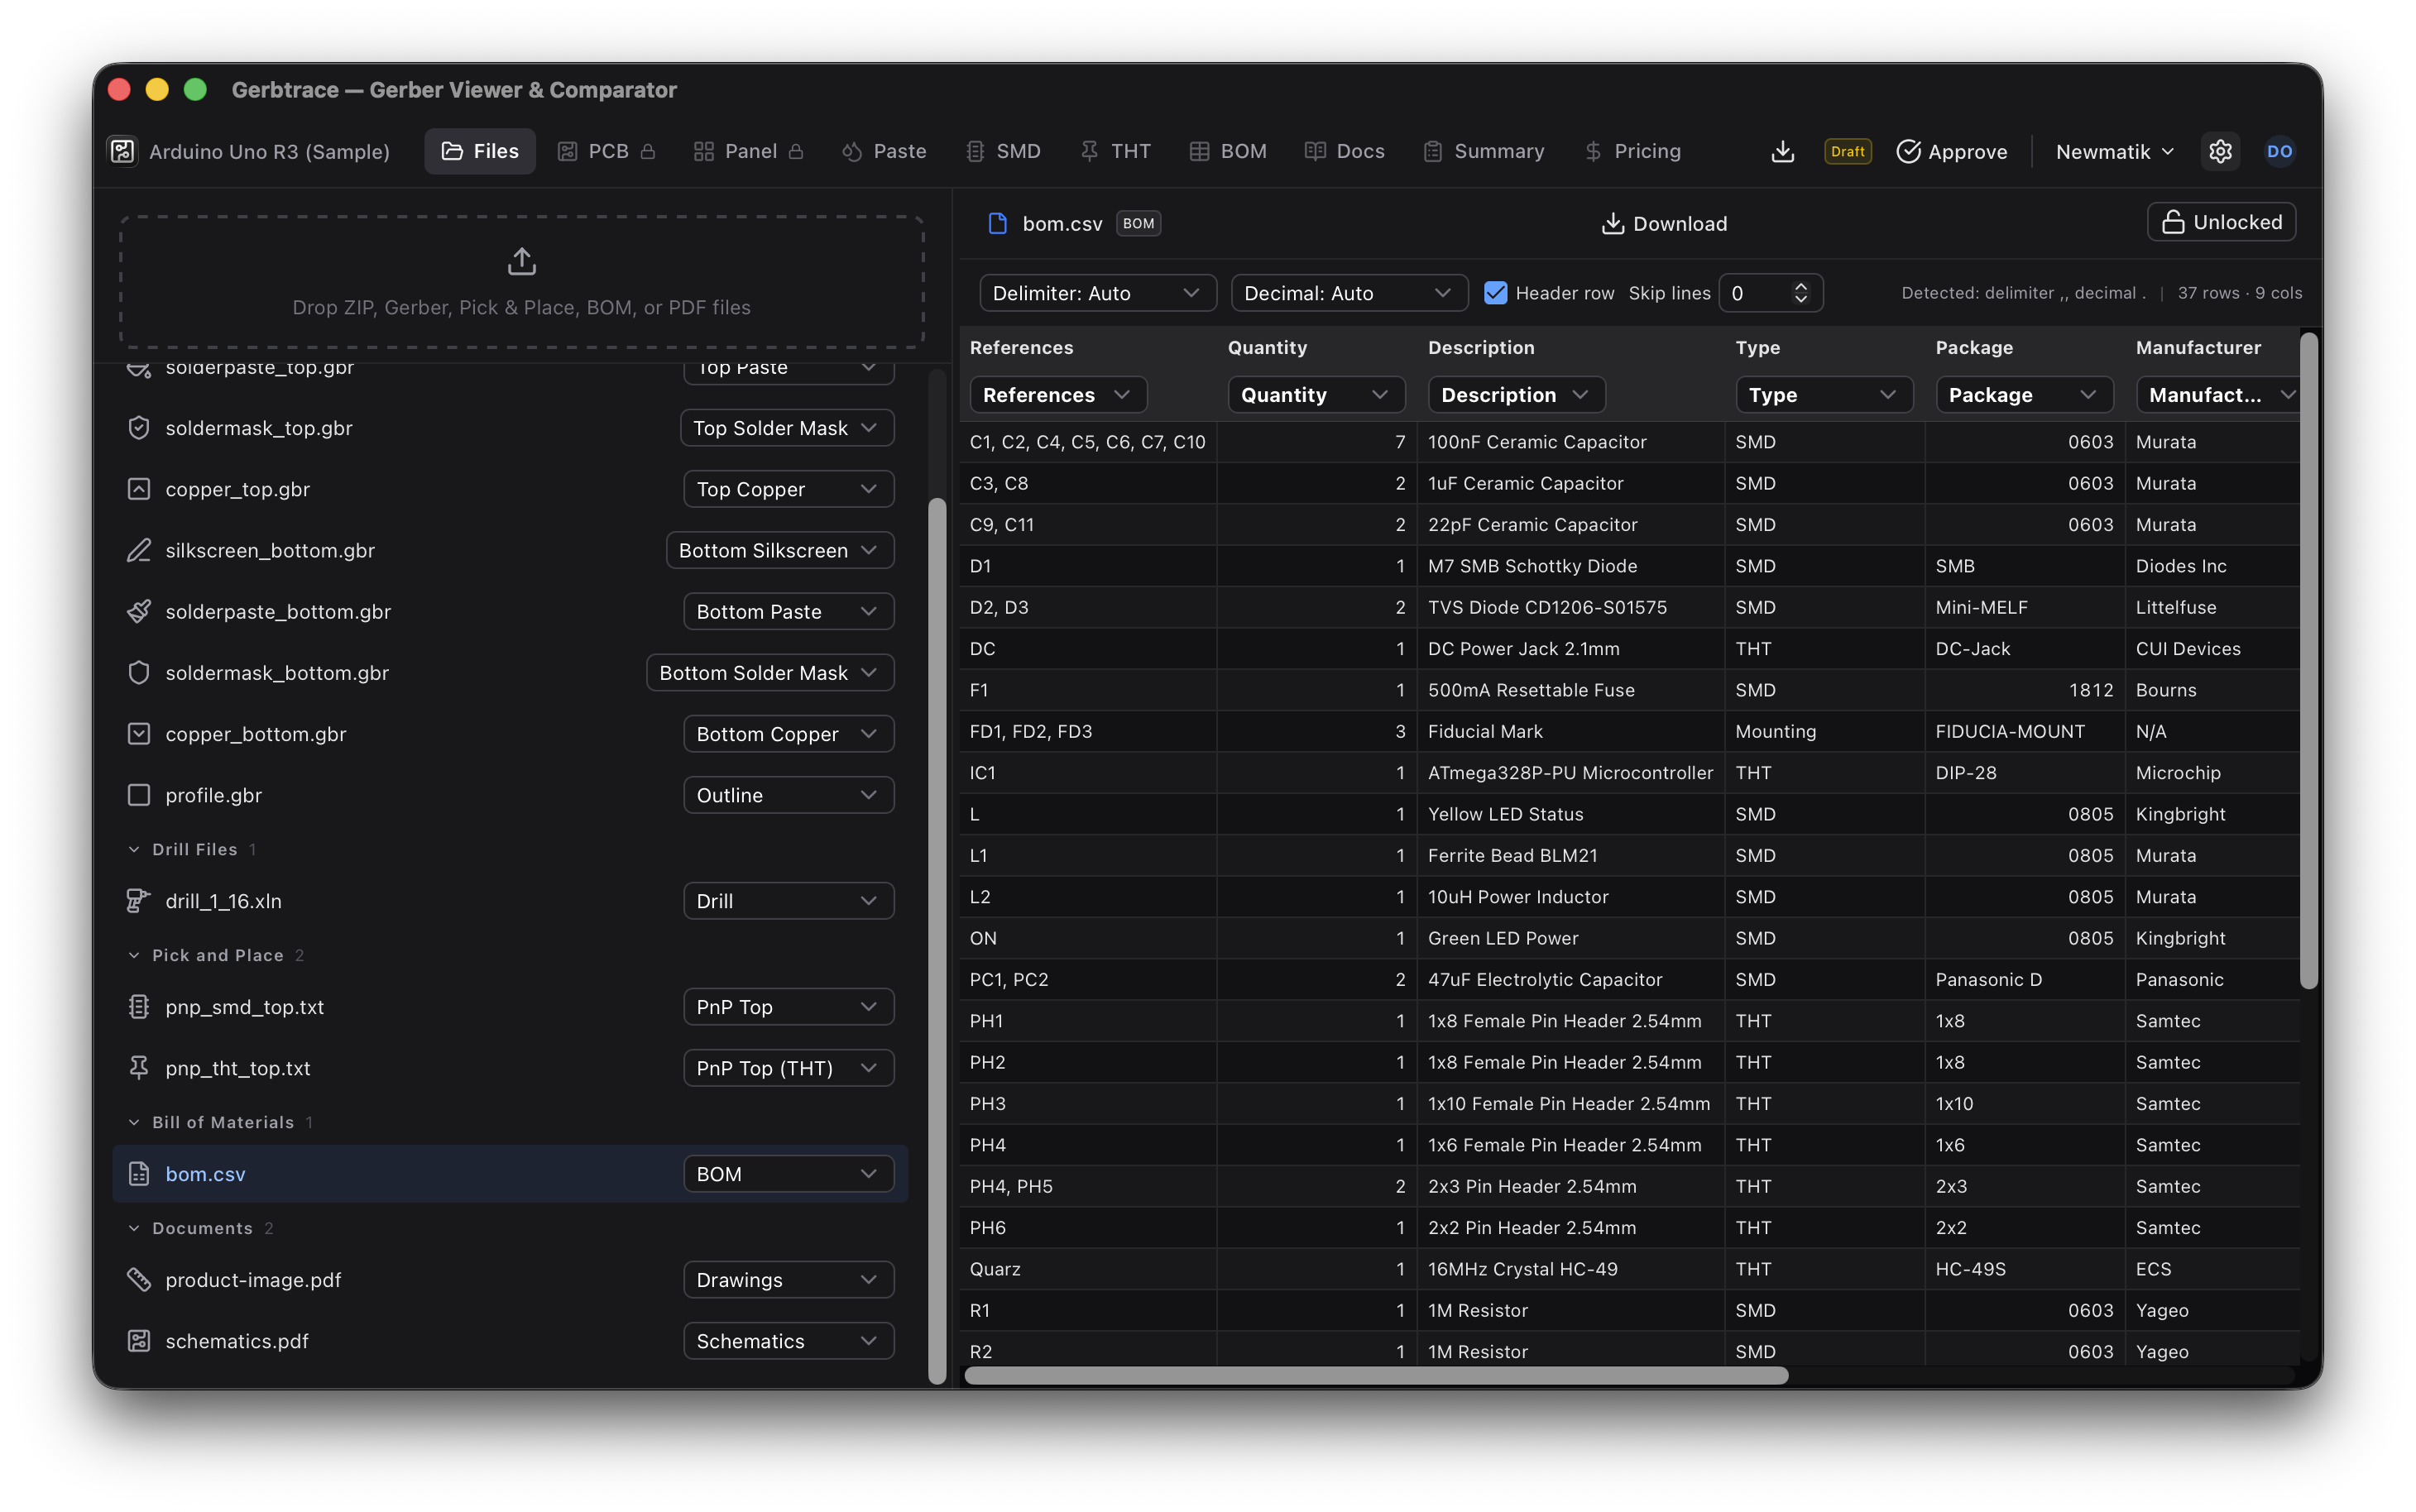Switch to the Docs tab

1345,151
